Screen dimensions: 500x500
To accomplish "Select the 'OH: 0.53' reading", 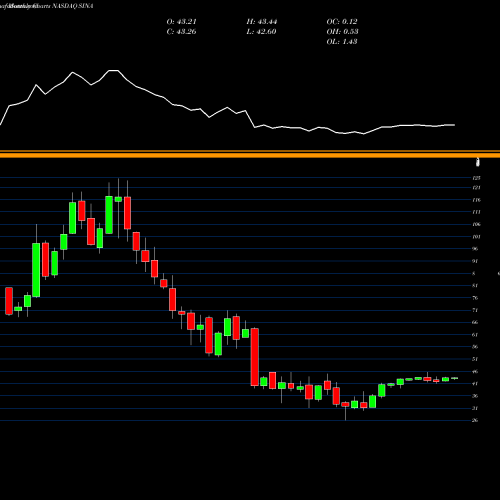I will pyautogui.click(x=342, y=32).
